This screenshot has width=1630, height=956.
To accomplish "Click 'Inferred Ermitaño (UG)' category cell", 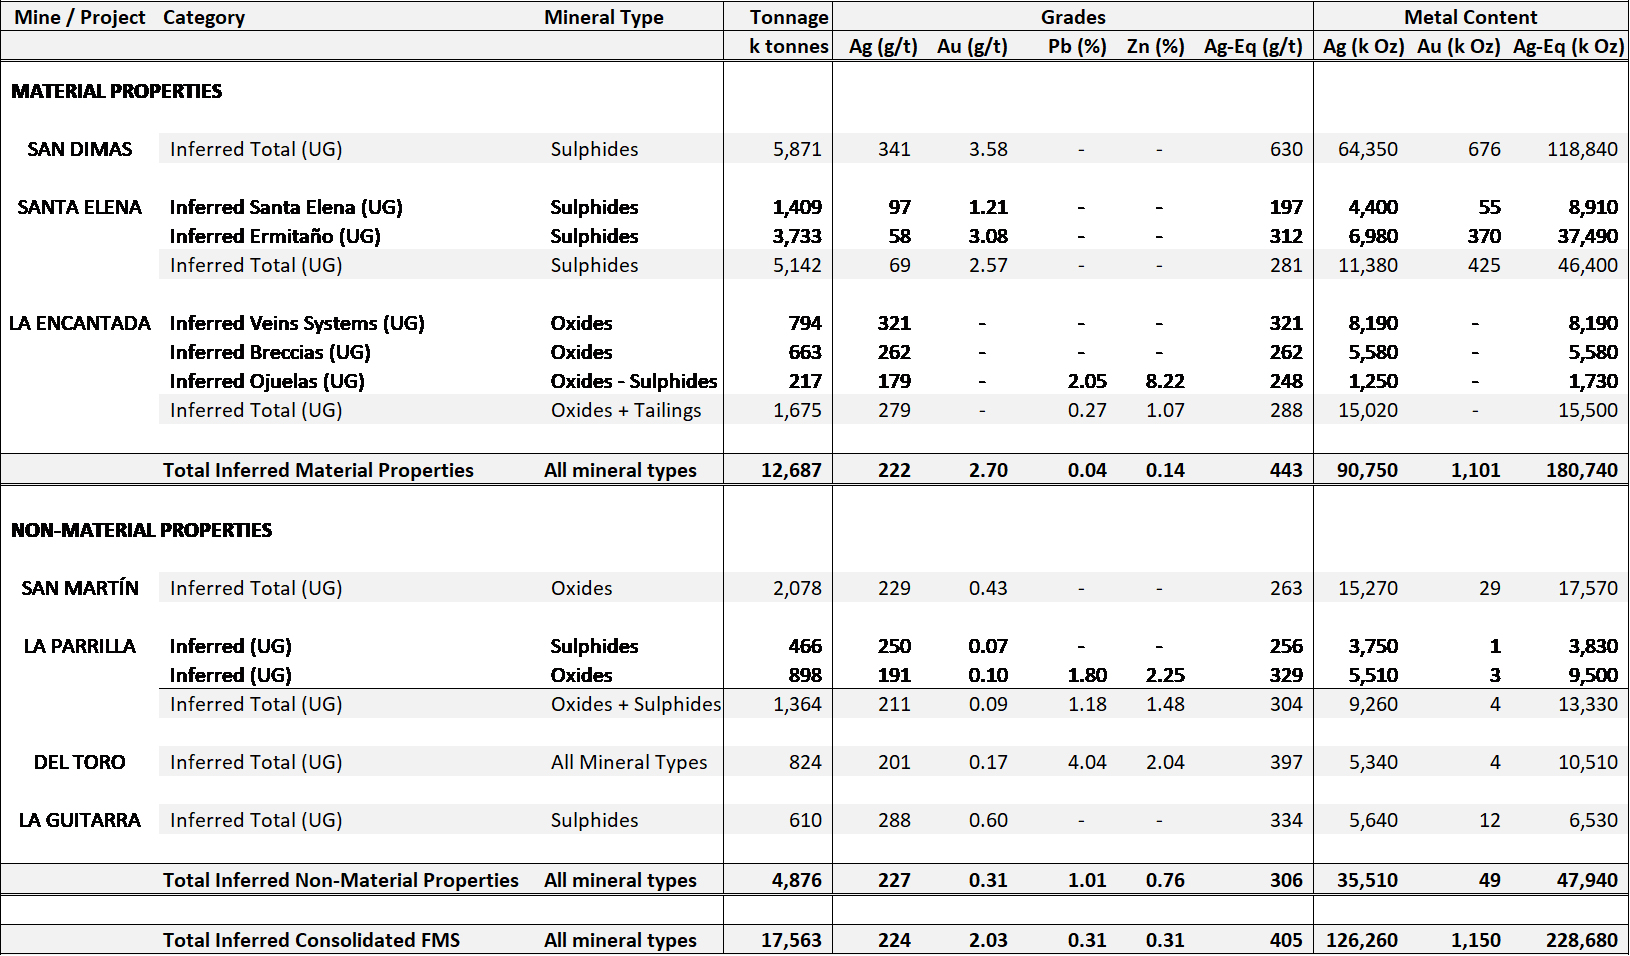I will coord(275,236).
